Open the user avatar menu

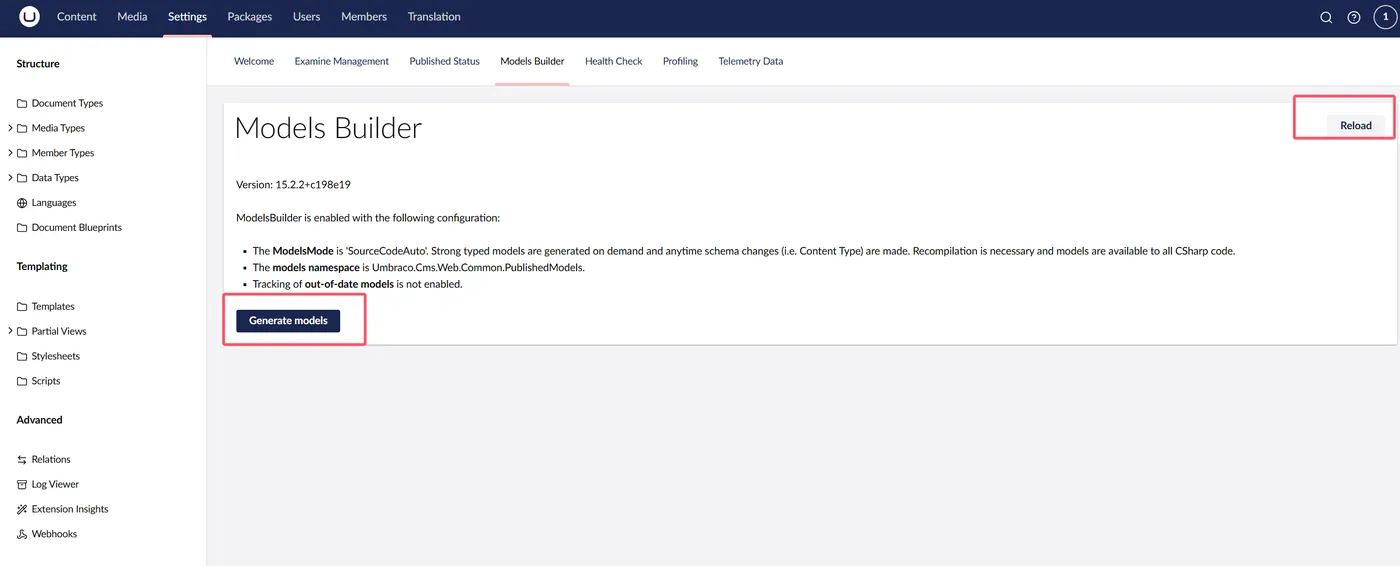[1385, 17]
